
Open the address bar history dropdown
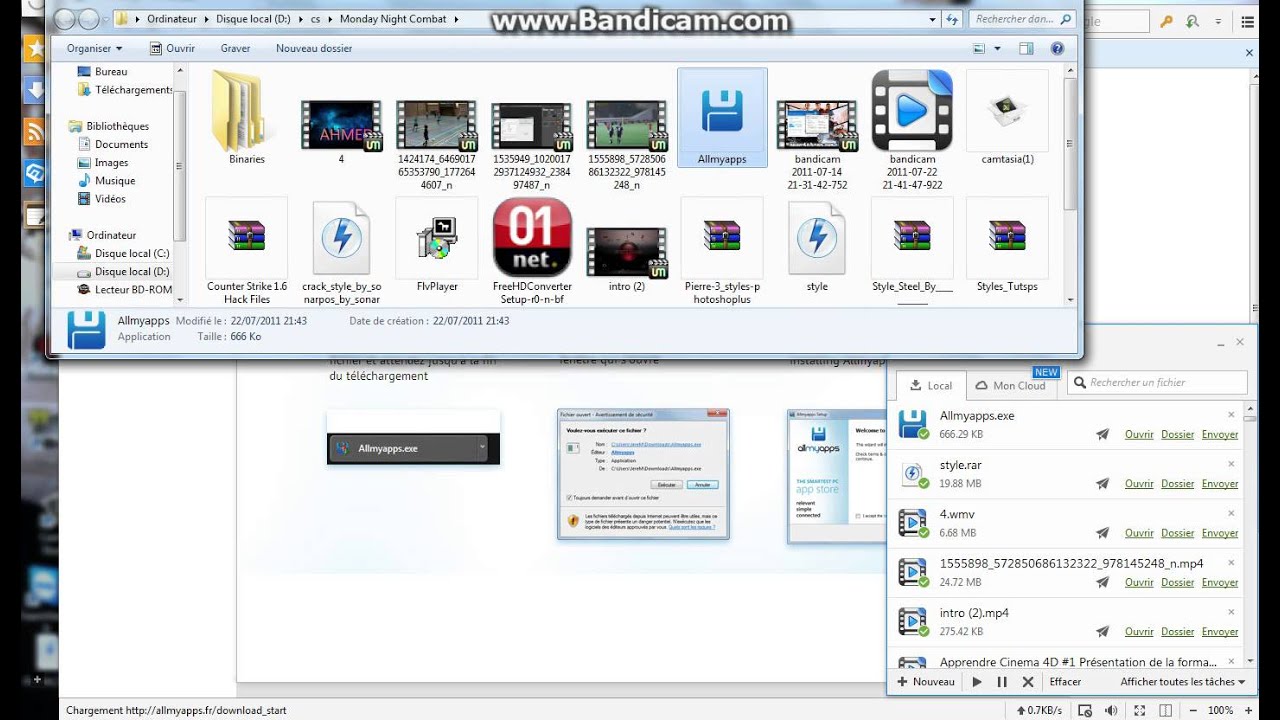(932, 19)
